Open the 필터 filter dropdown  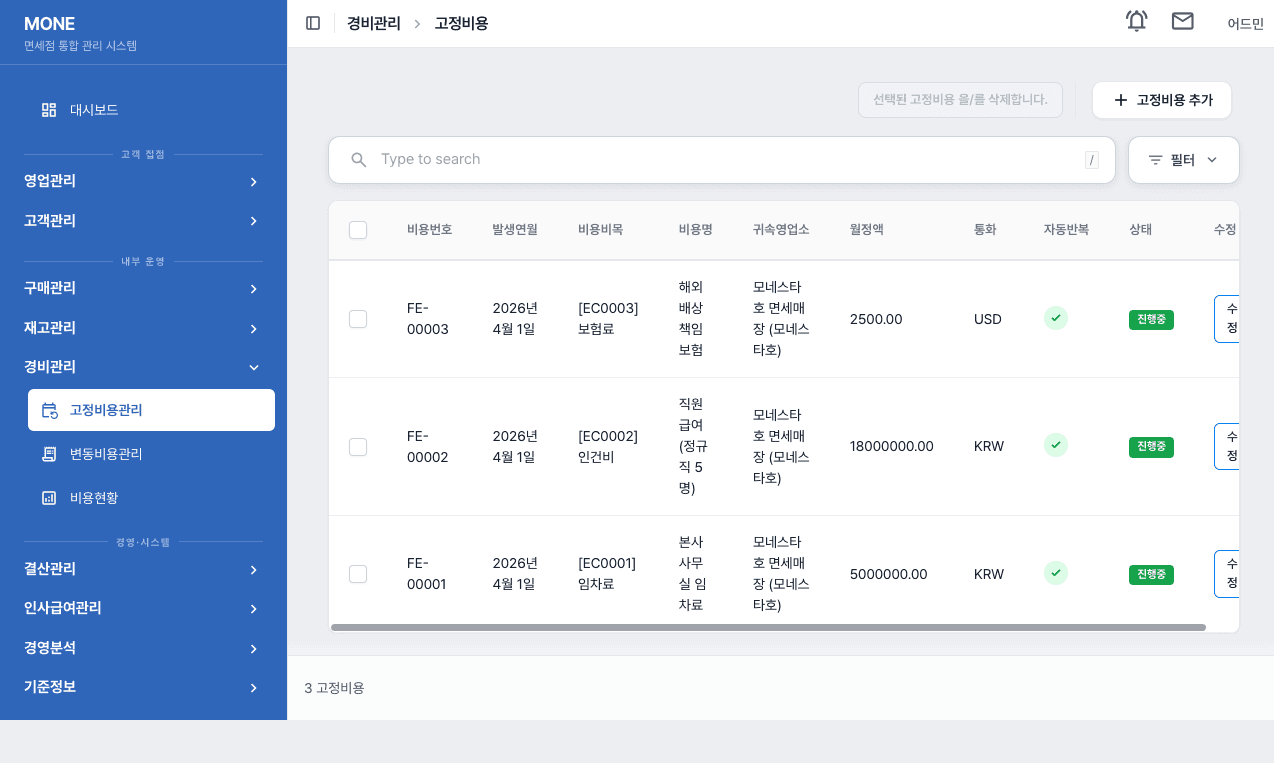[x=1184, y=160]
